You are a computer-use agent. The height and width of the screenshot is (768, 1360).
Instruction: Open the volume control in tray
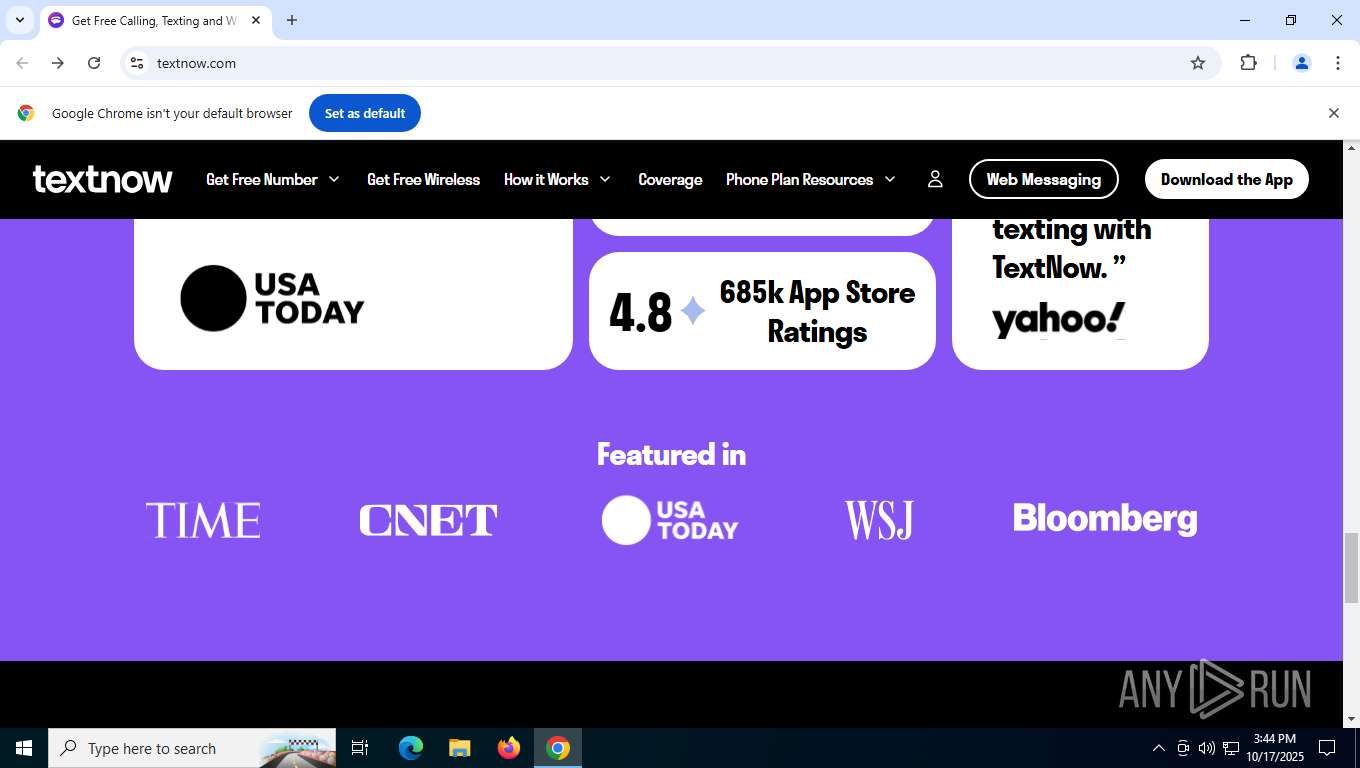(x=1207, y=748)
